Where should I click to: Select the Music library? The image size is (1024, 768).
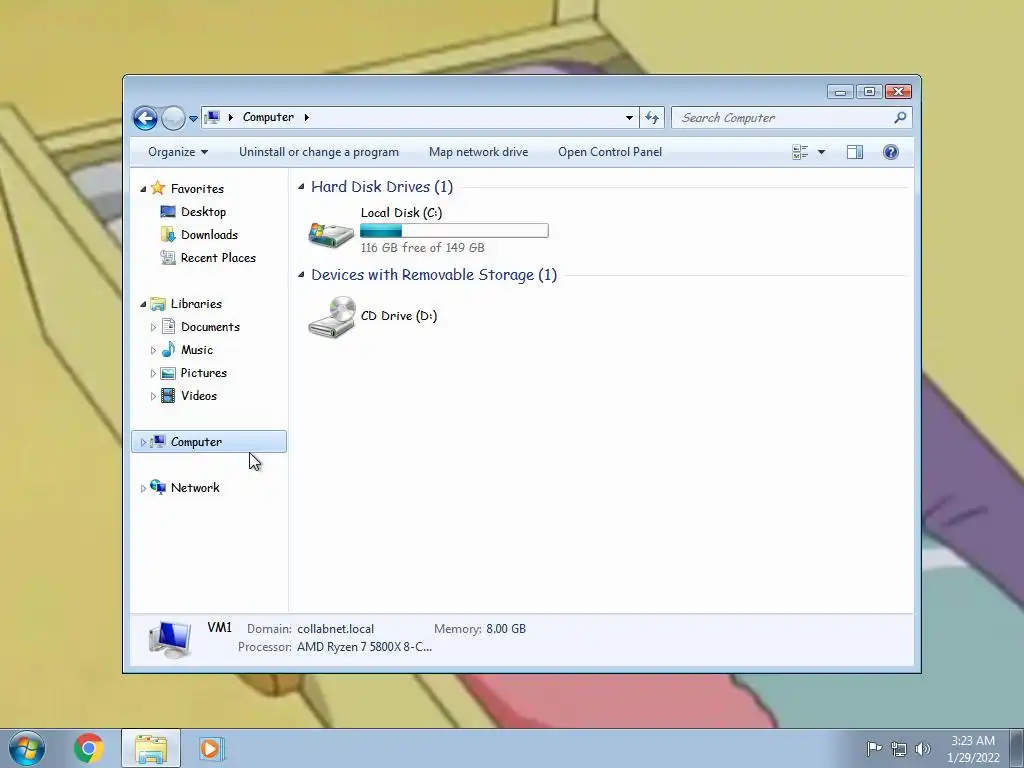tap(197, 350)
